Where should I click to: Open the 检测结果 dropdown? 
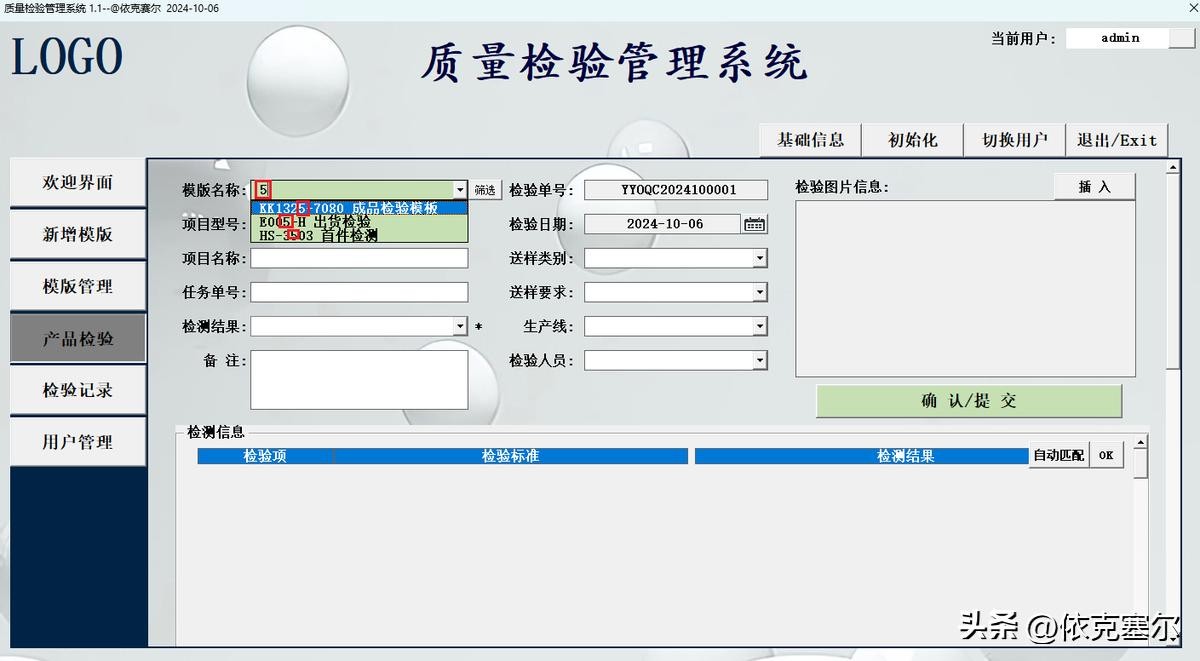460,326
